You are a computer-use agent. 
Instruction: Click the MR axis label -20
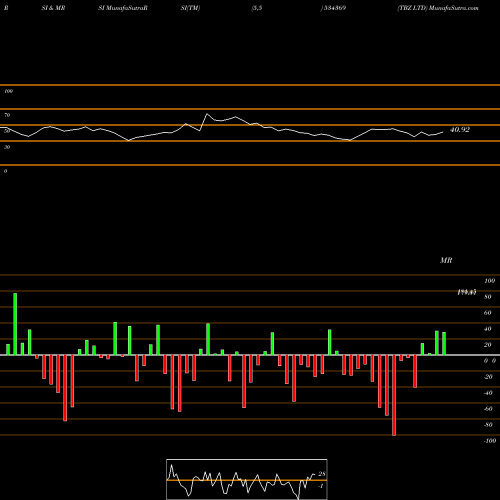[488, 377]
